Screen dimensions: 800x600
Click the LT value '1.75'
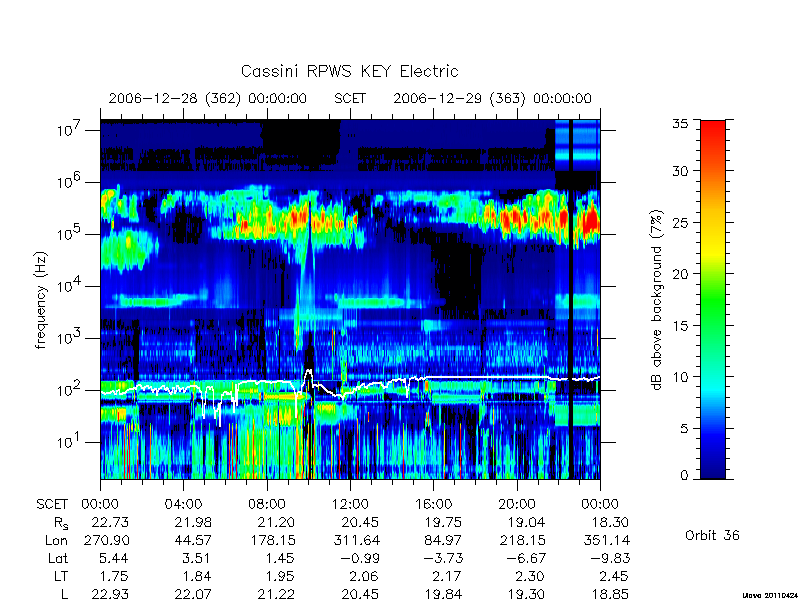pos(115,576)
